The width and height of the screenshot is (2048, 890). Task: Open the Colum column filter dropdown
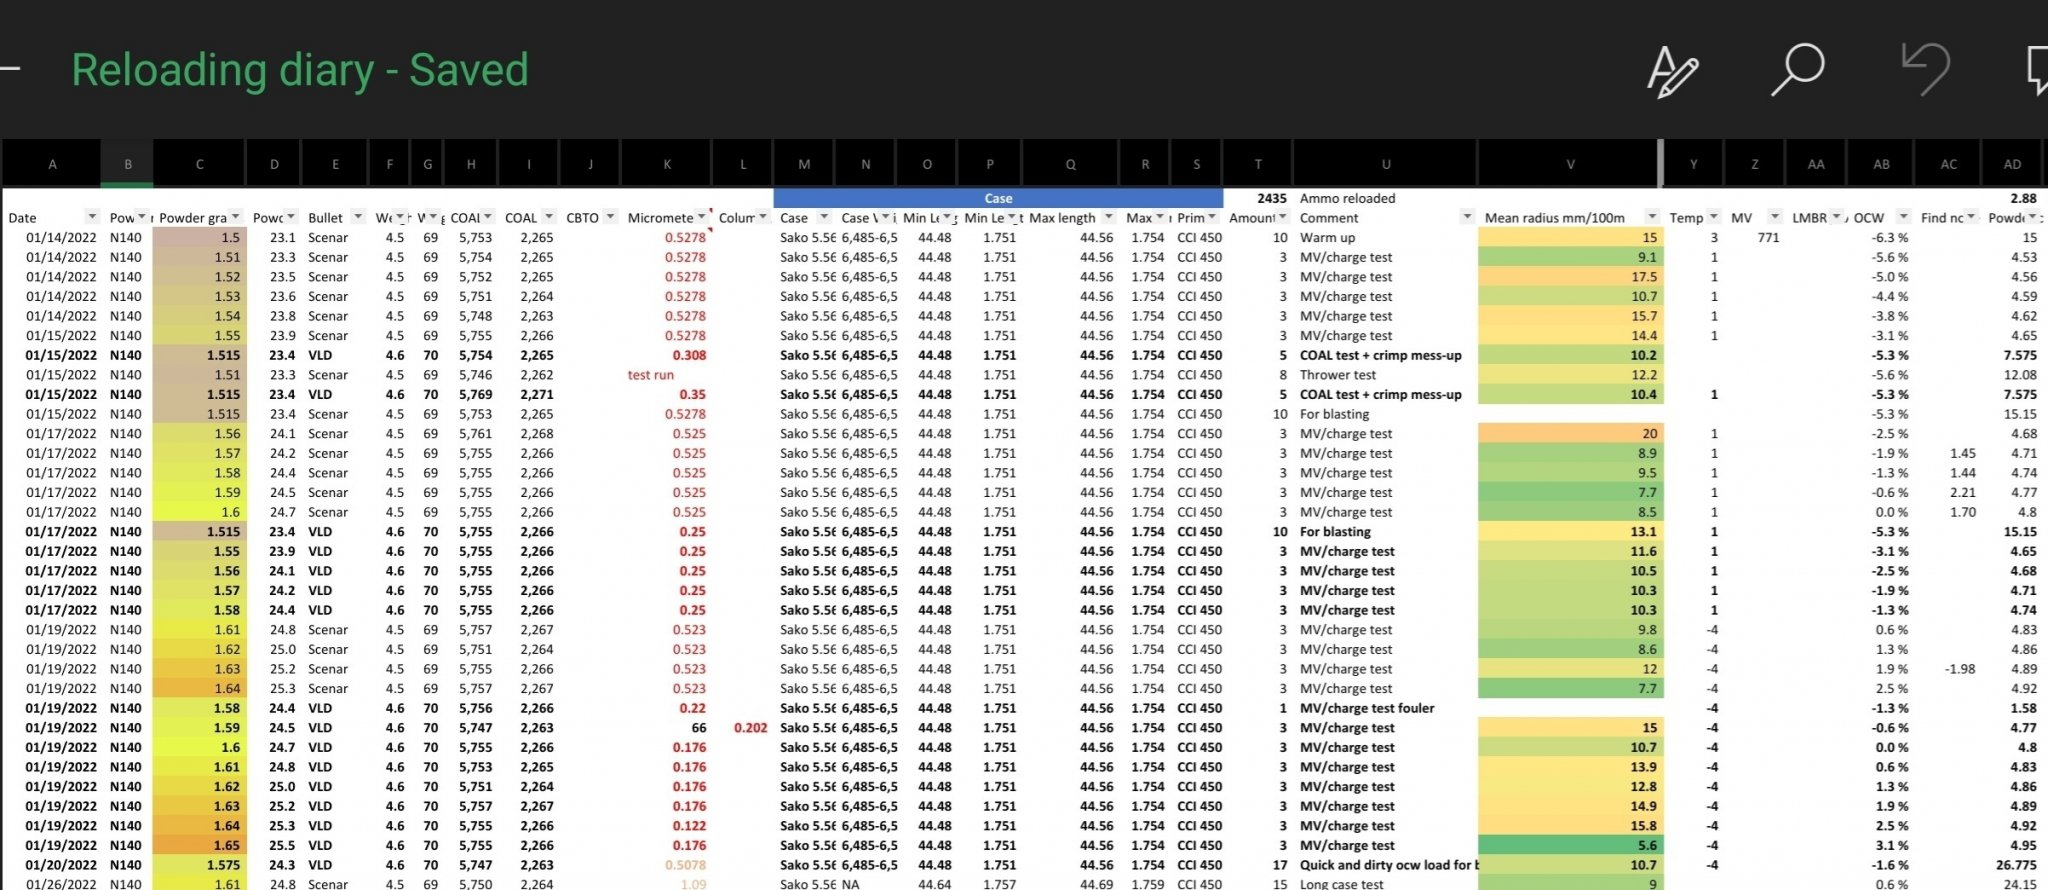coord(763,217)
